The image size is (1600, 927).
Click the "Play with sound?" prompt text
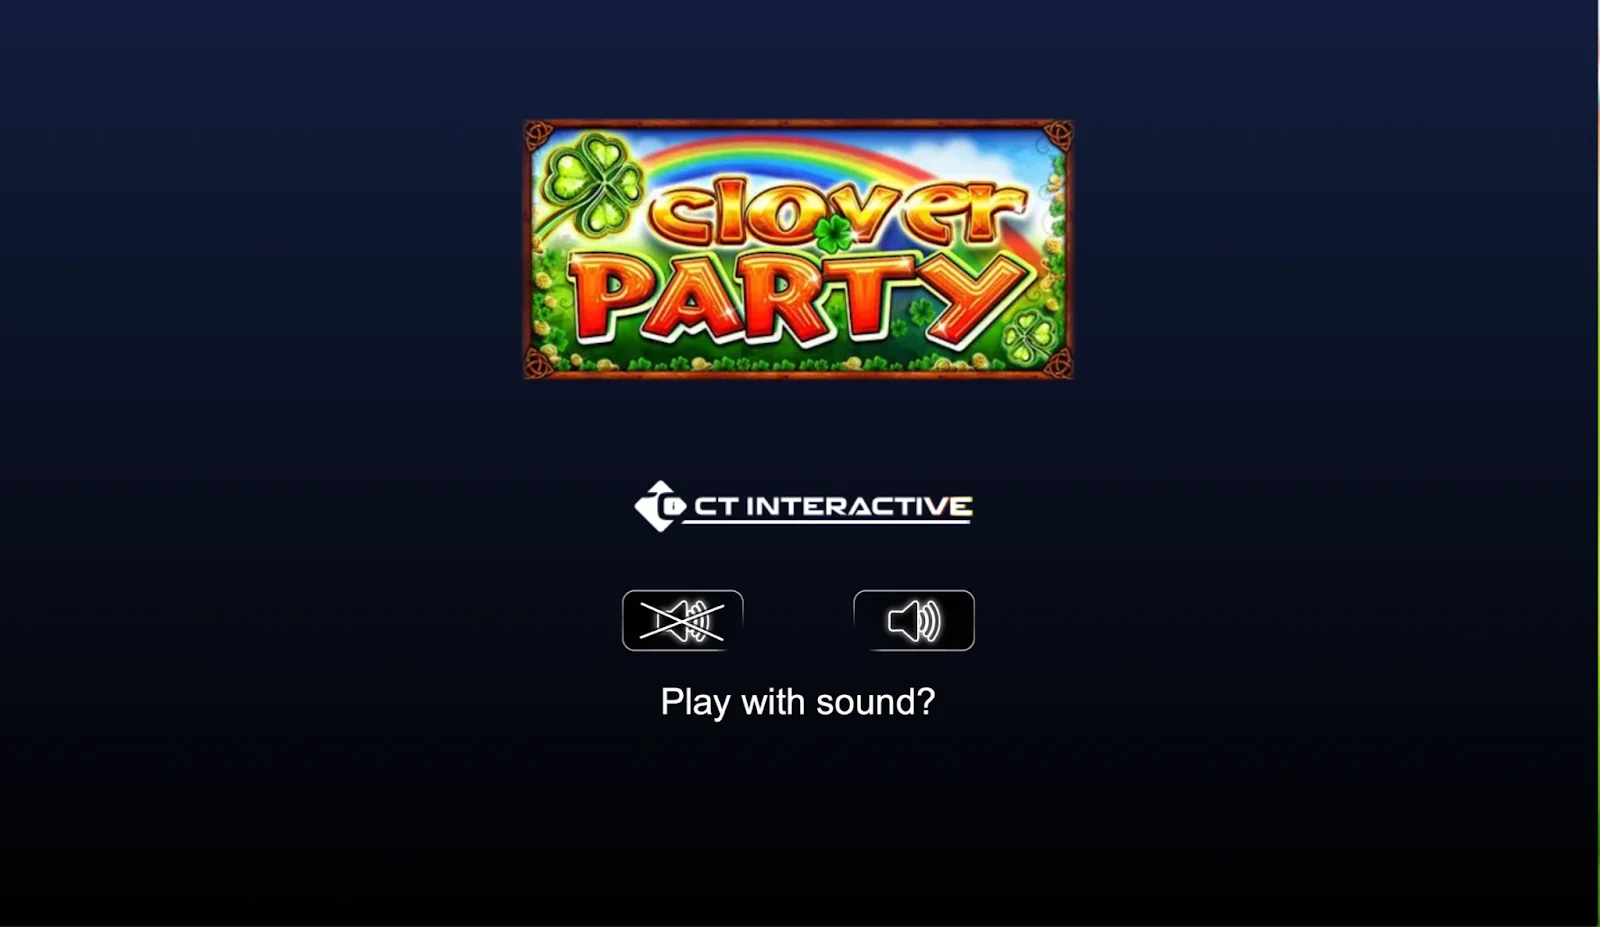pyautogui.click(x=798, y=702)
